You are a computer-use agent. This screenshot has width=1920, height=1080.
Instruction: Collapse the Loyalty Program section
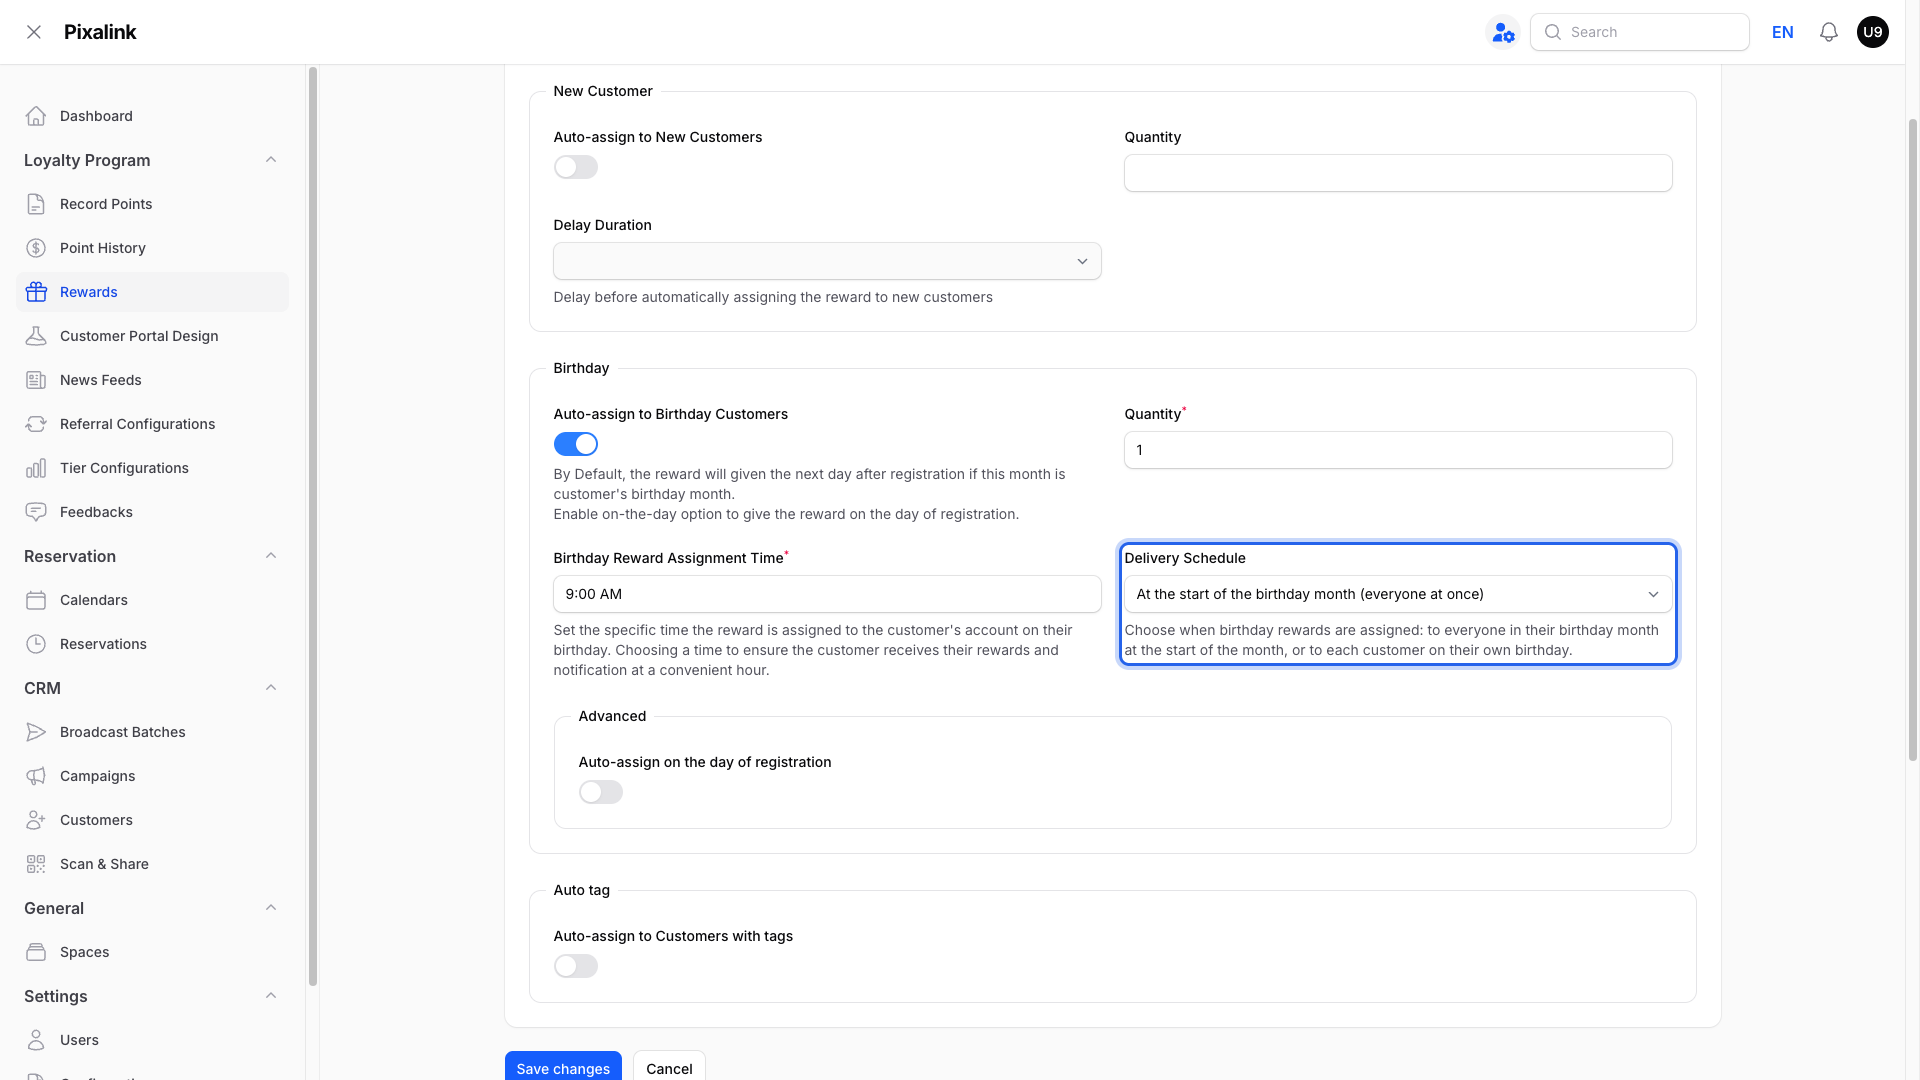271,160
